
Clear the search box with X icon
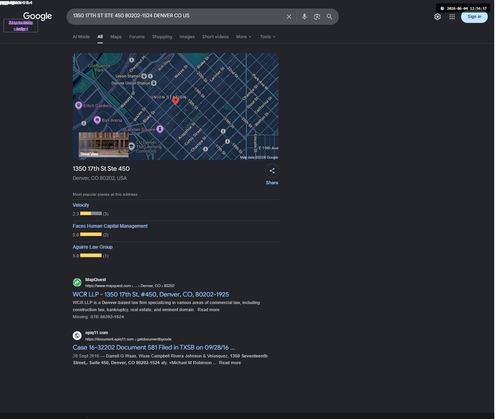click(x=289, y=17)
